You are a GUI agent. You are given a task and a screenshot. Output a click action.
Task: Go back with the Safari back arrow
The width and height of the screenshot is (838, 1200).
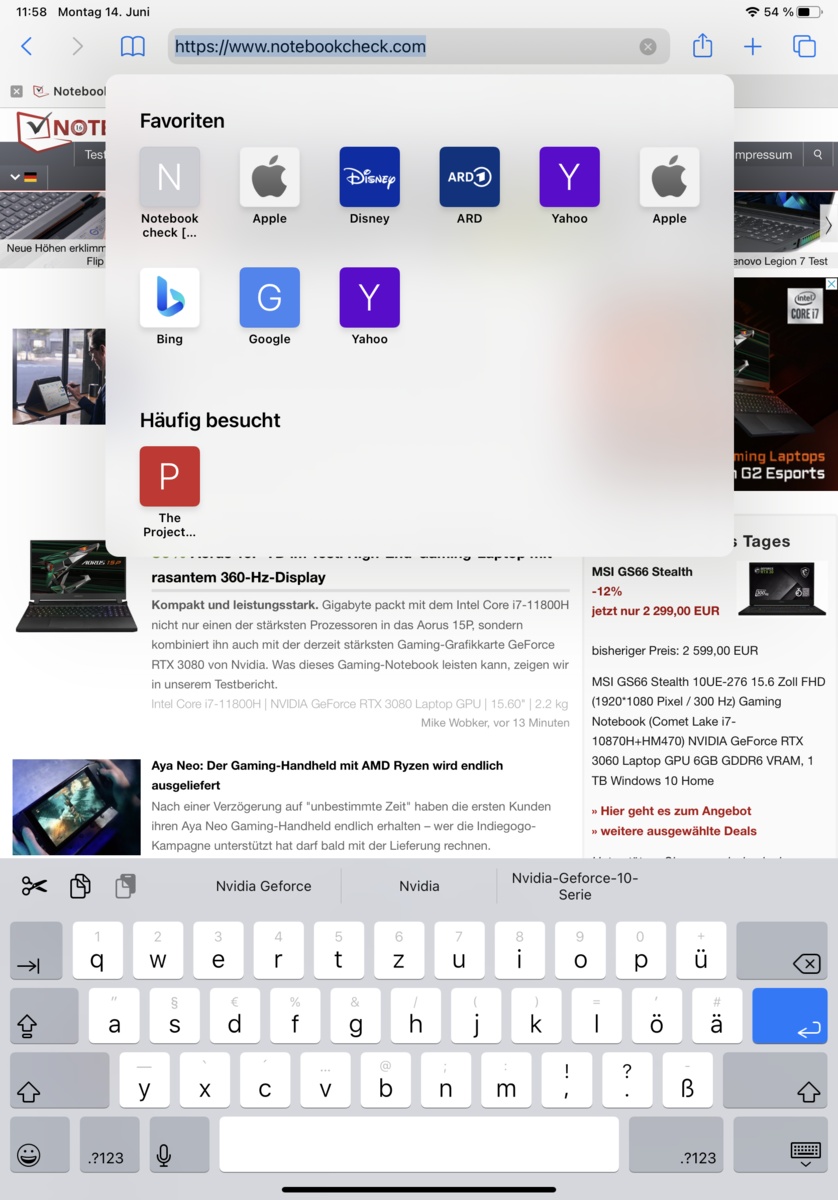27,46
